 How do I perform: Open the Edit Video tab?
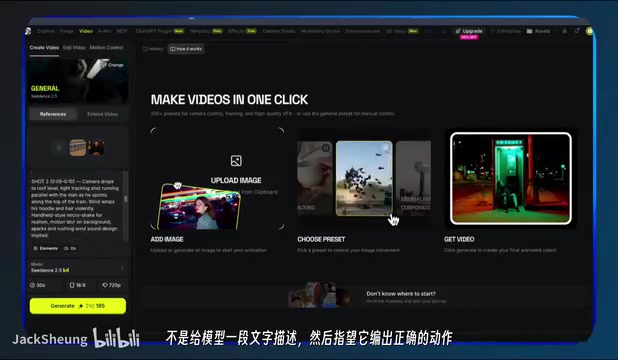click(74, 48)
